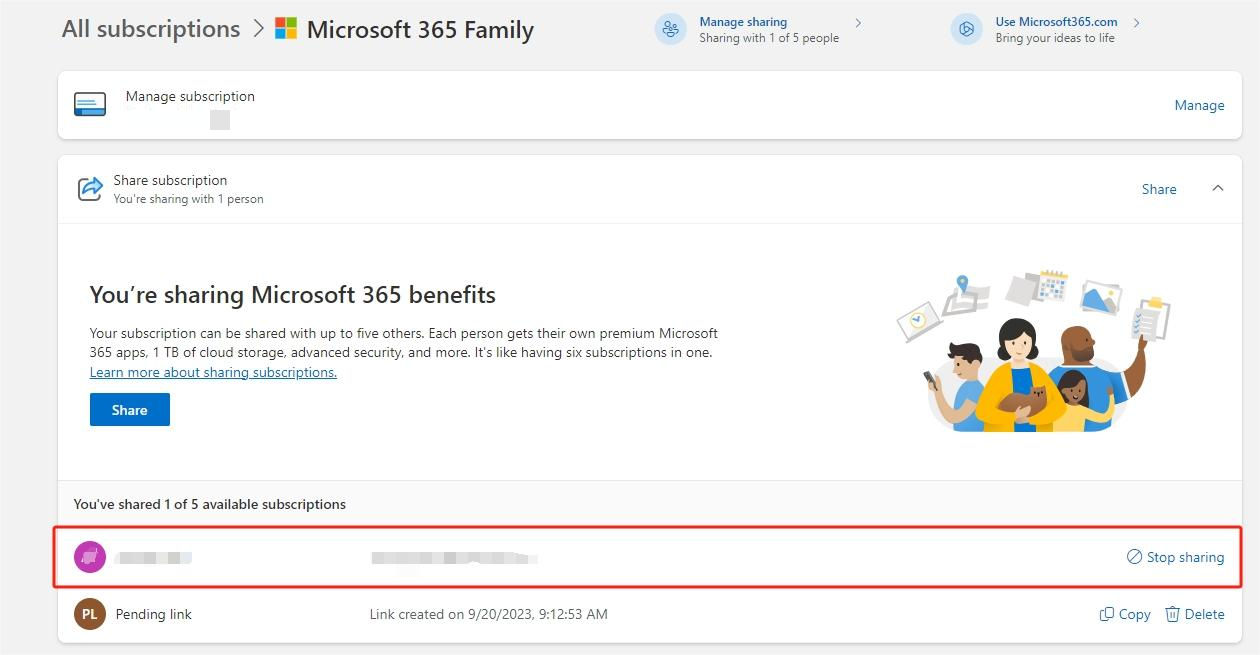Click the Microsoft 365 Family logo icon
This screenshot has height=655, width=1260.
click(x=285, y=29)
